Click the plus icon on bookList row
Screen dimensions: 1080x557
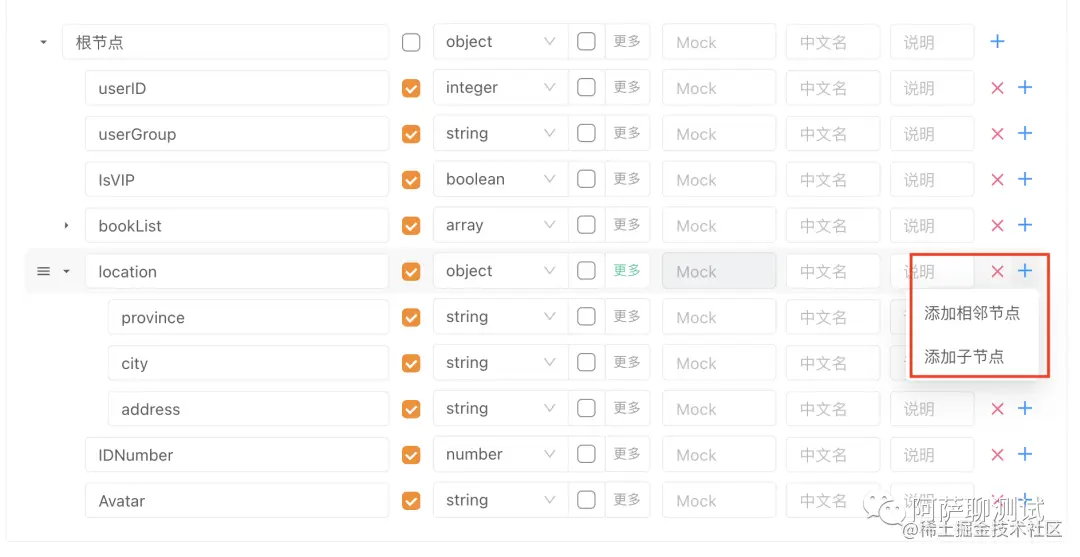tap(1025, 225)
